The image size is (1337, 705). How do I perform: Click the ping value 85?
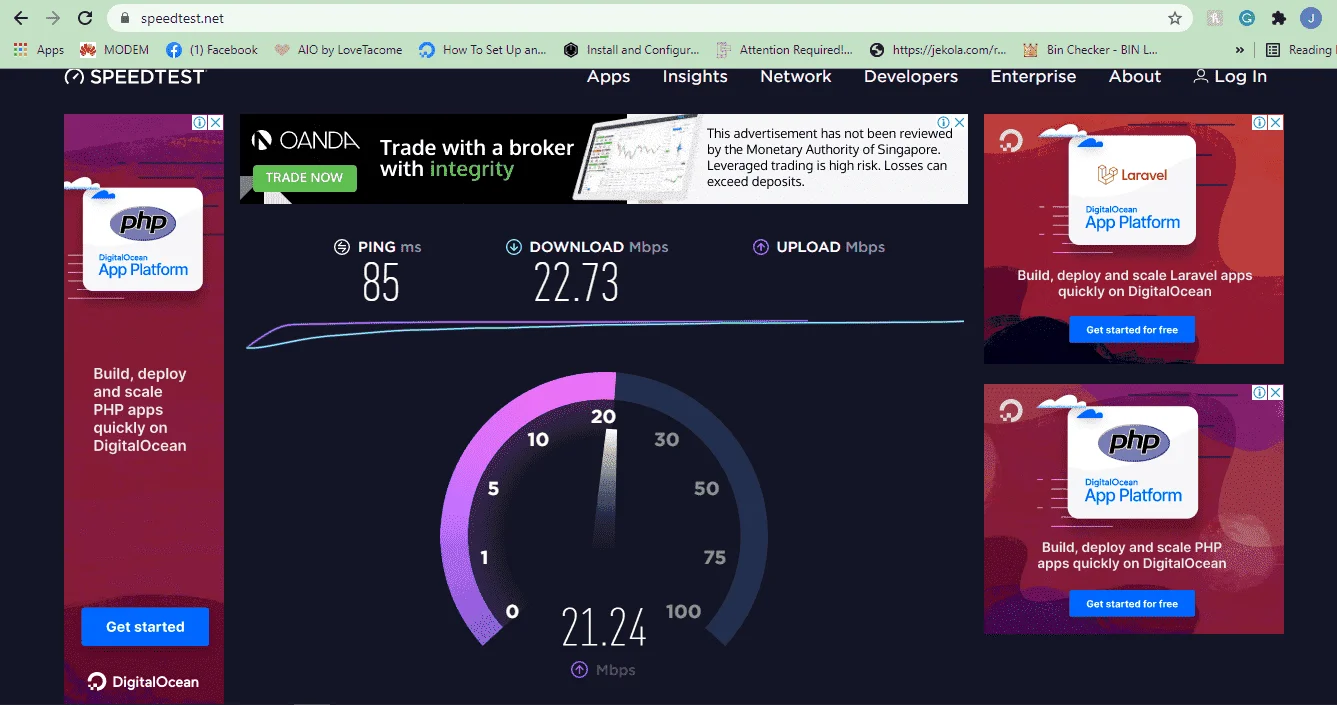(x=381, y=283)
